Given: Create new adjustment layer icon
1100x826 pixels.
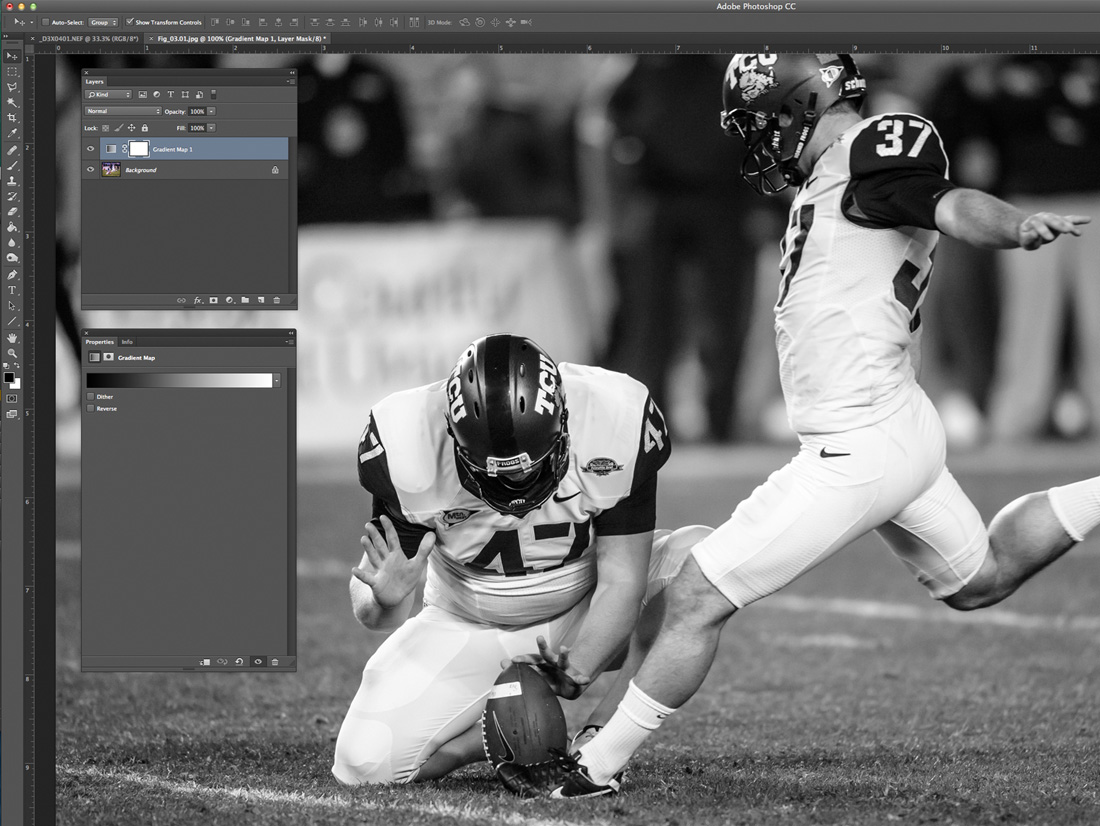Looking at the screenshot, I should tap(229, 300).
